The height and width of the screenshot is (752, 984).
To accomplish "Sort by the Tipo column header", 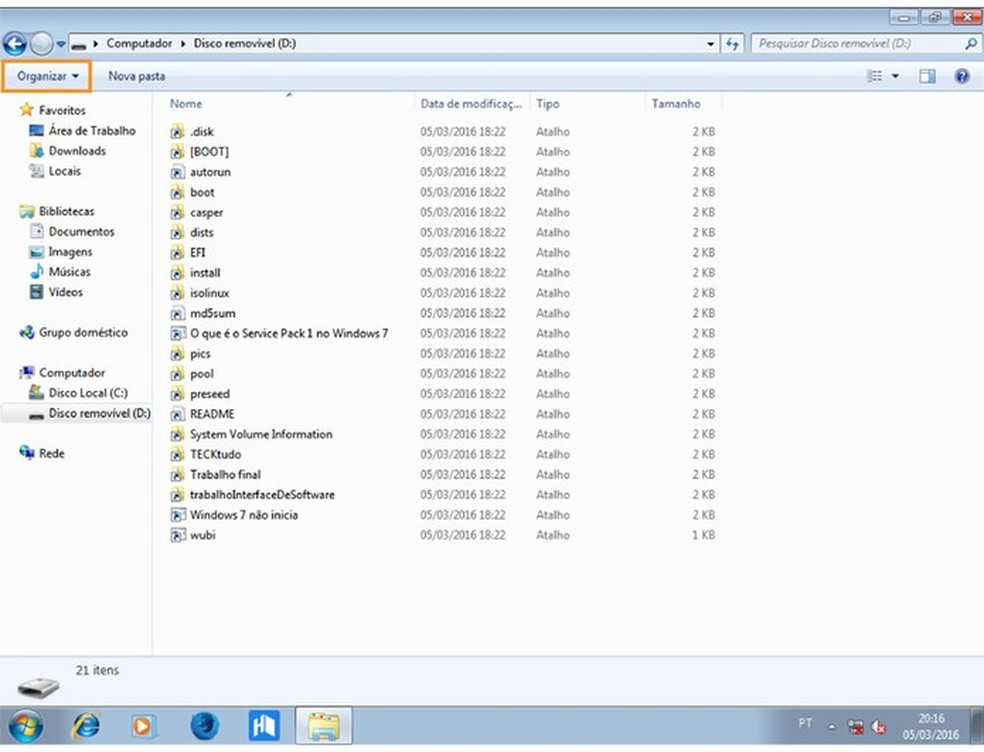I will click(x=547, y=104).
